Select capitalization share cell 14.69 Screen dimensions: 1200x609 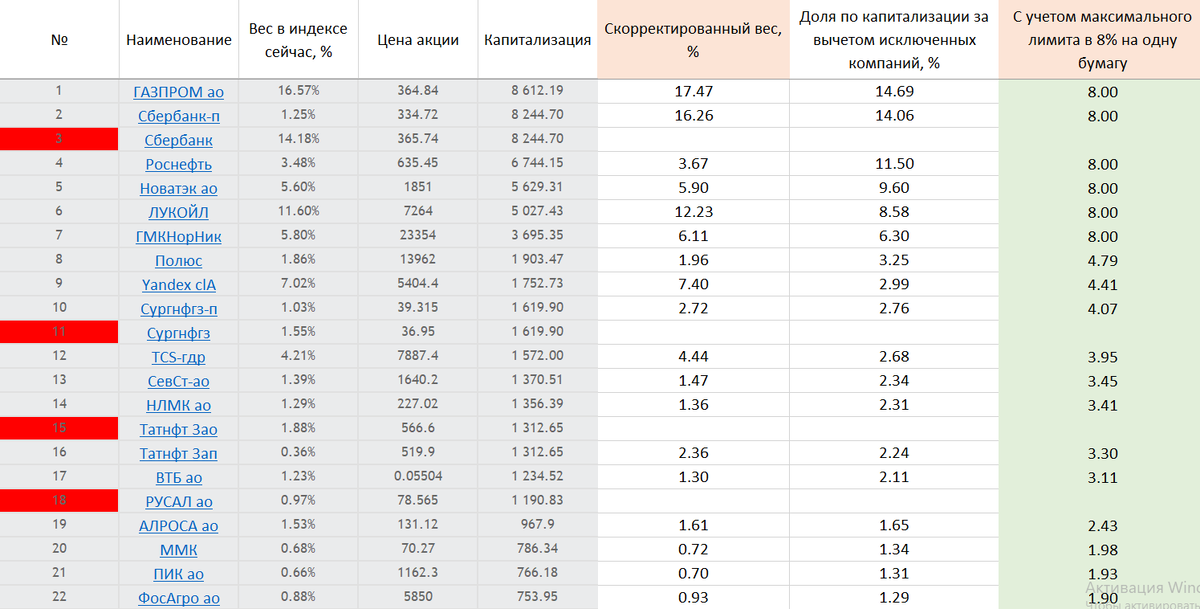coord(894,91)
